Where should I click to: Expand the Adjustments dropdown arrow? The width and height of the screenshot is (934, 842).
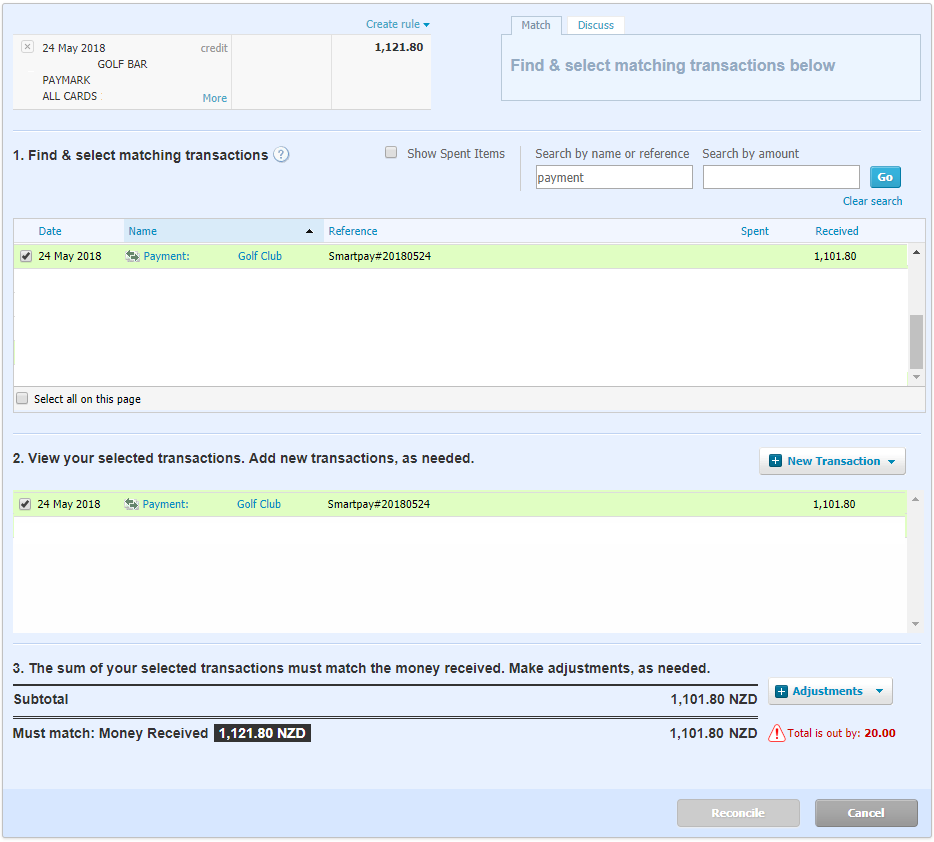click(878, 691)
